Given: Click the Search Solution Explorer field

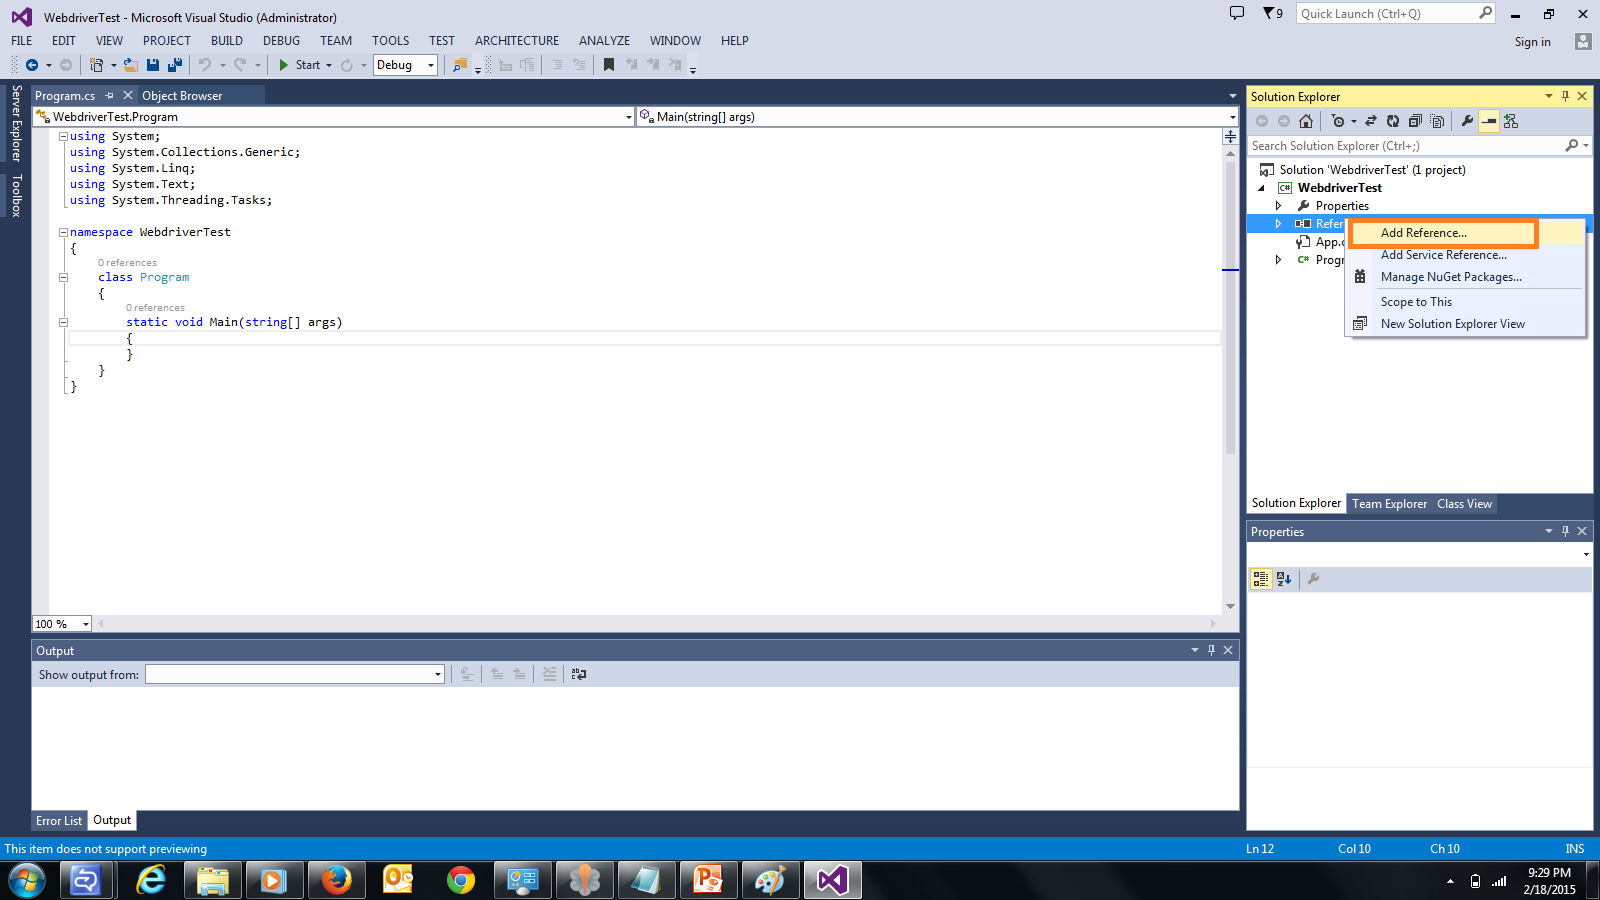Looking at the screenshot, I should tap(1400, 145).
